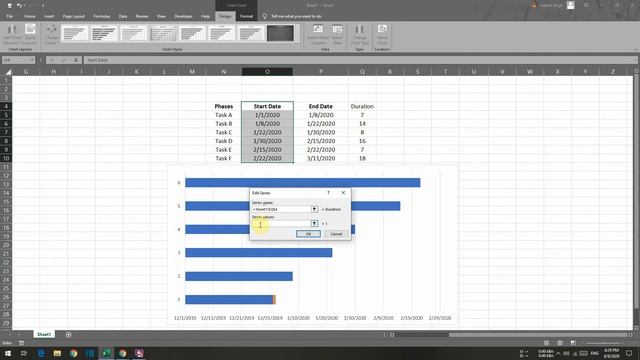
Task: Add a new sheet with plus icon
Action: [69, 335]
